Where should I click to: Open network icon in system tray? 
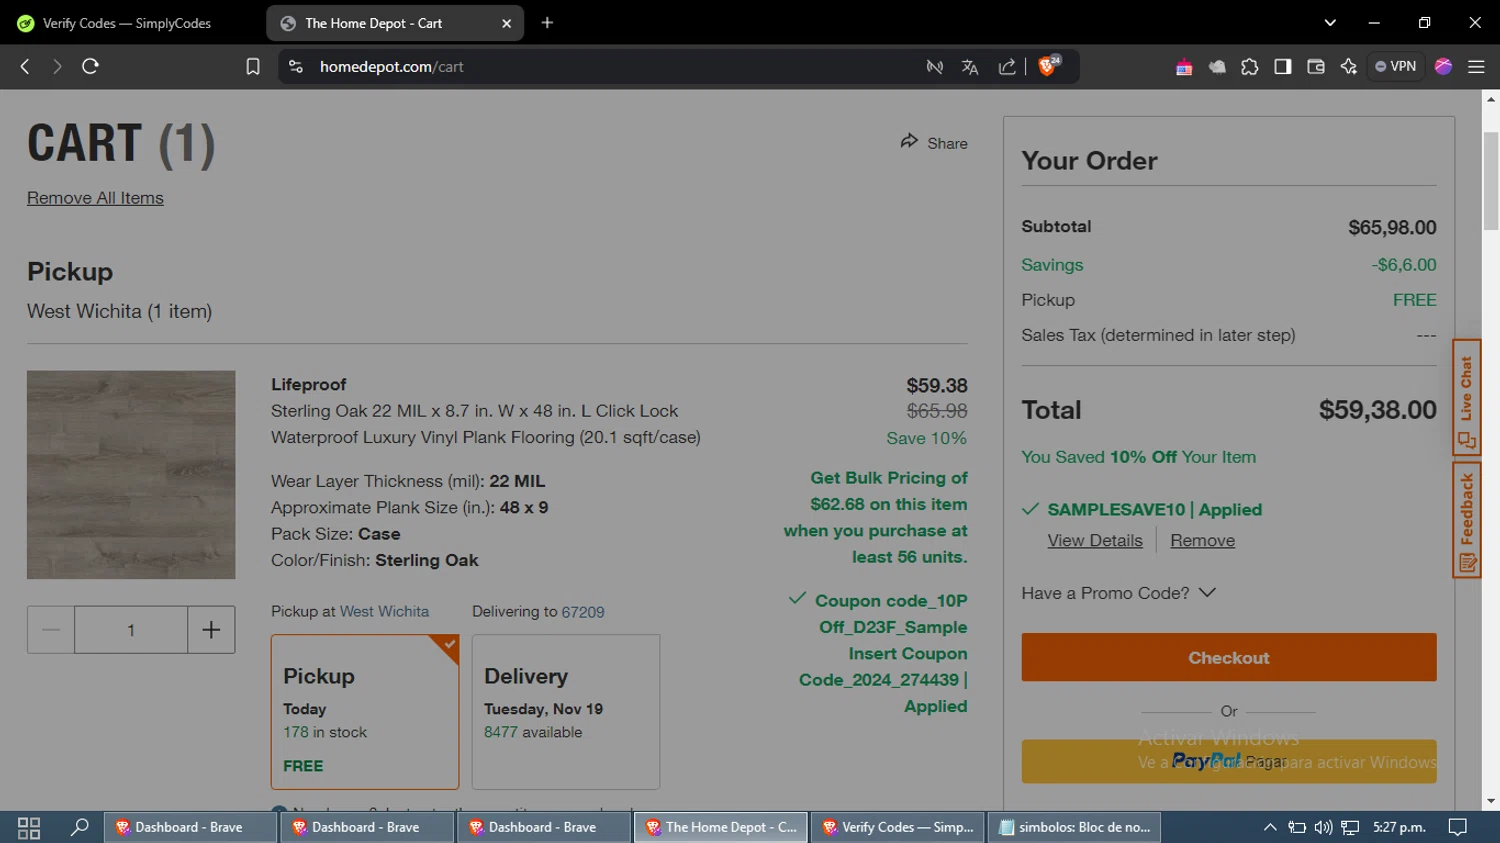[1350, 828]
